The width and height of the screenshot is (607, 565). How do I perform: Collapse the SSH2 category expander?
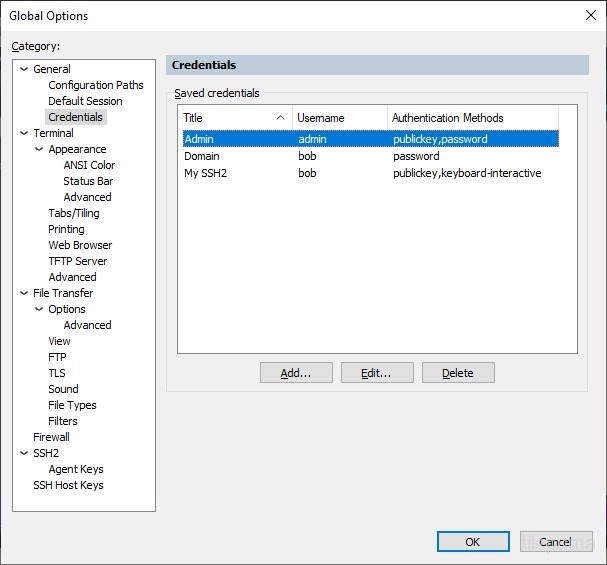click(25, 453)
